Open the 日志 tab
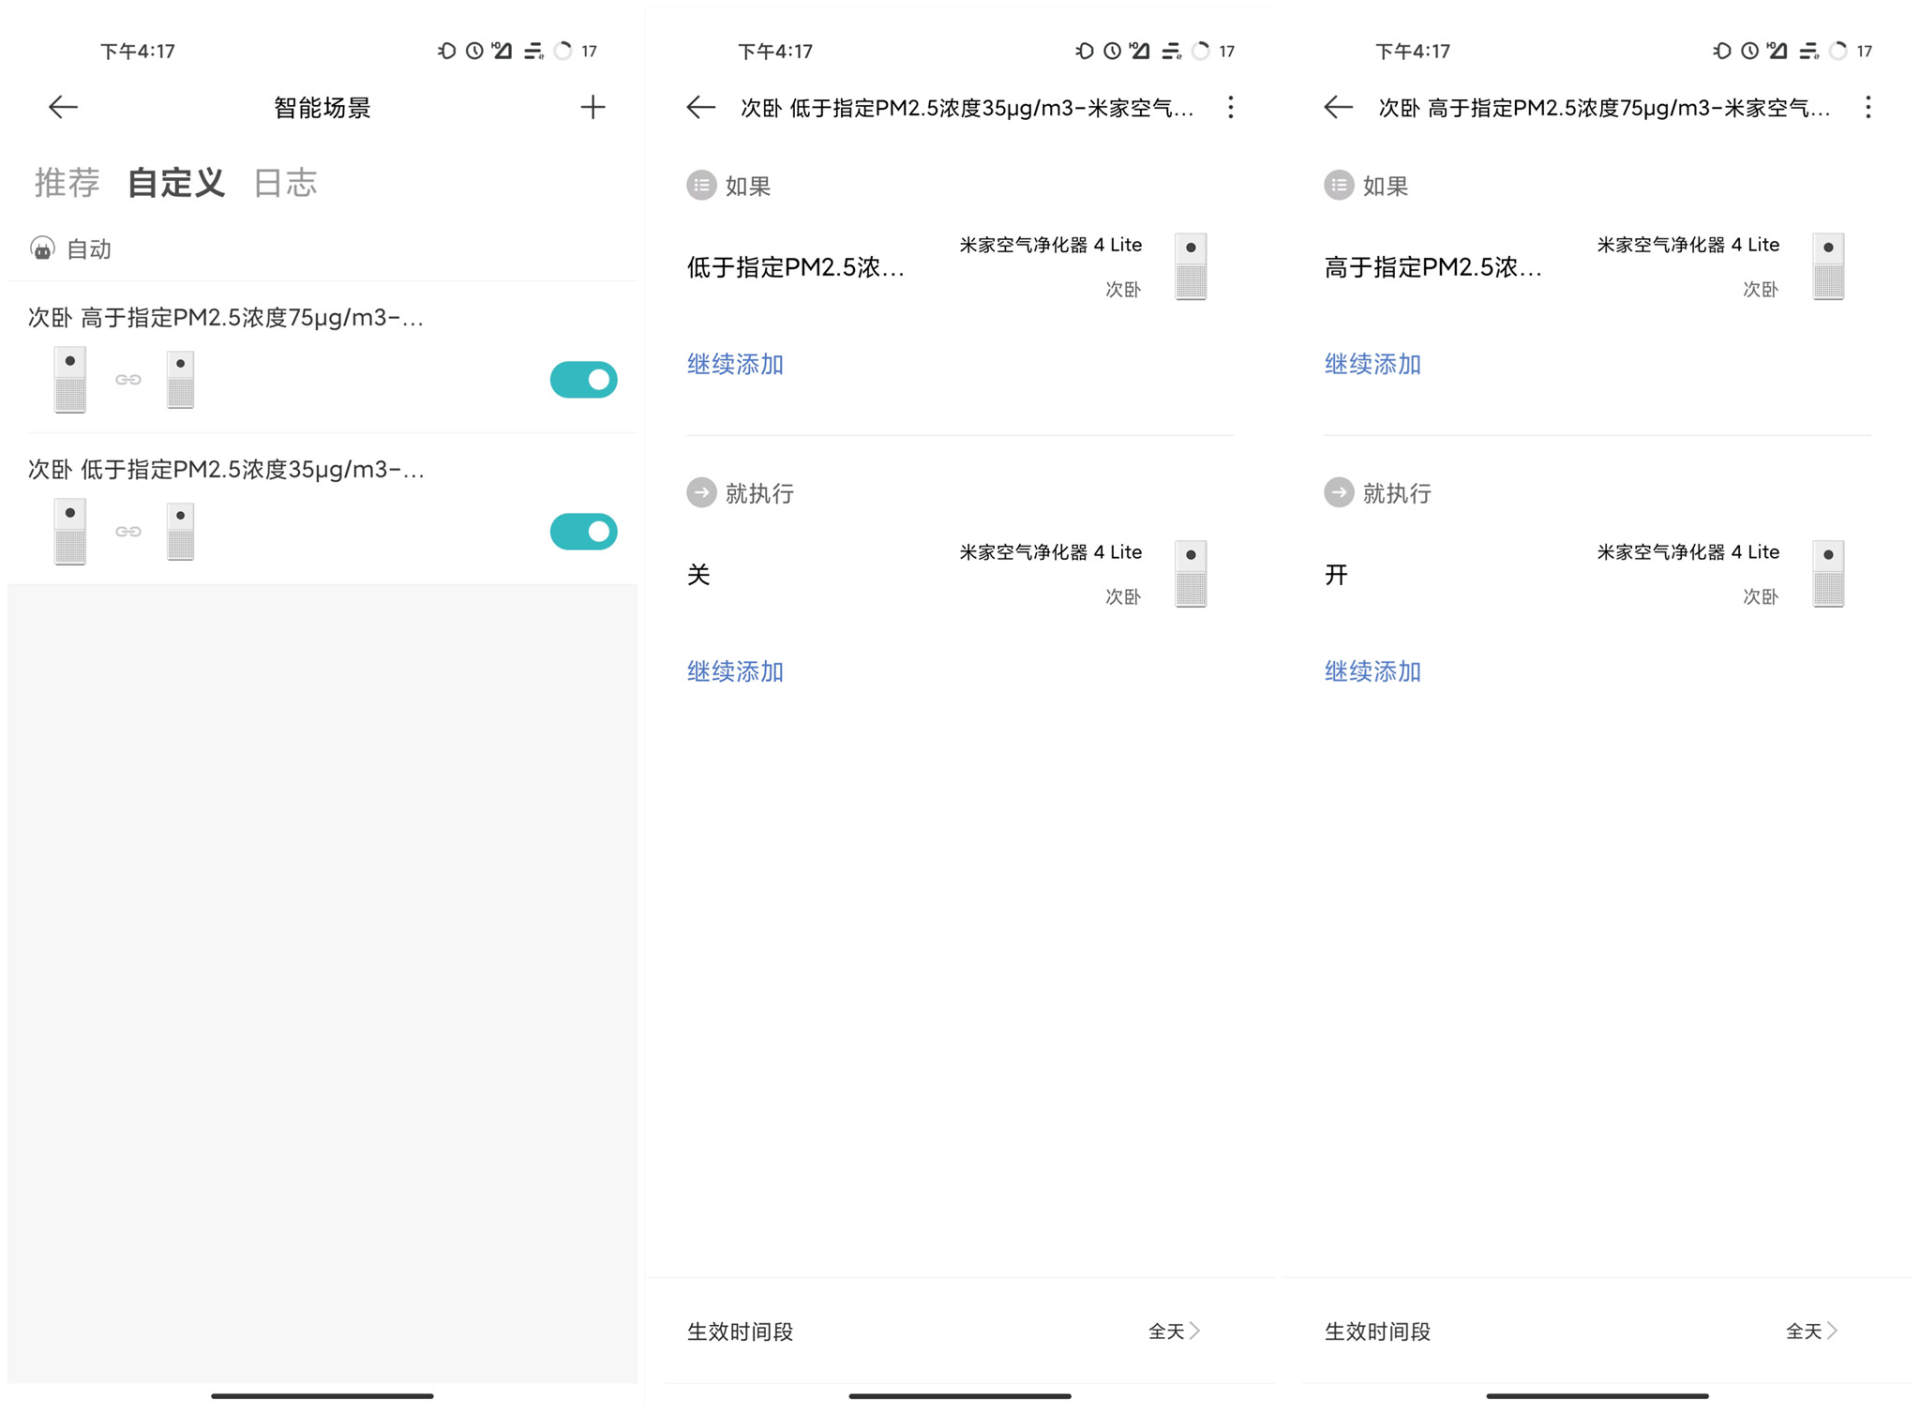1920x1415 pixels. click(x=285, y=183)
